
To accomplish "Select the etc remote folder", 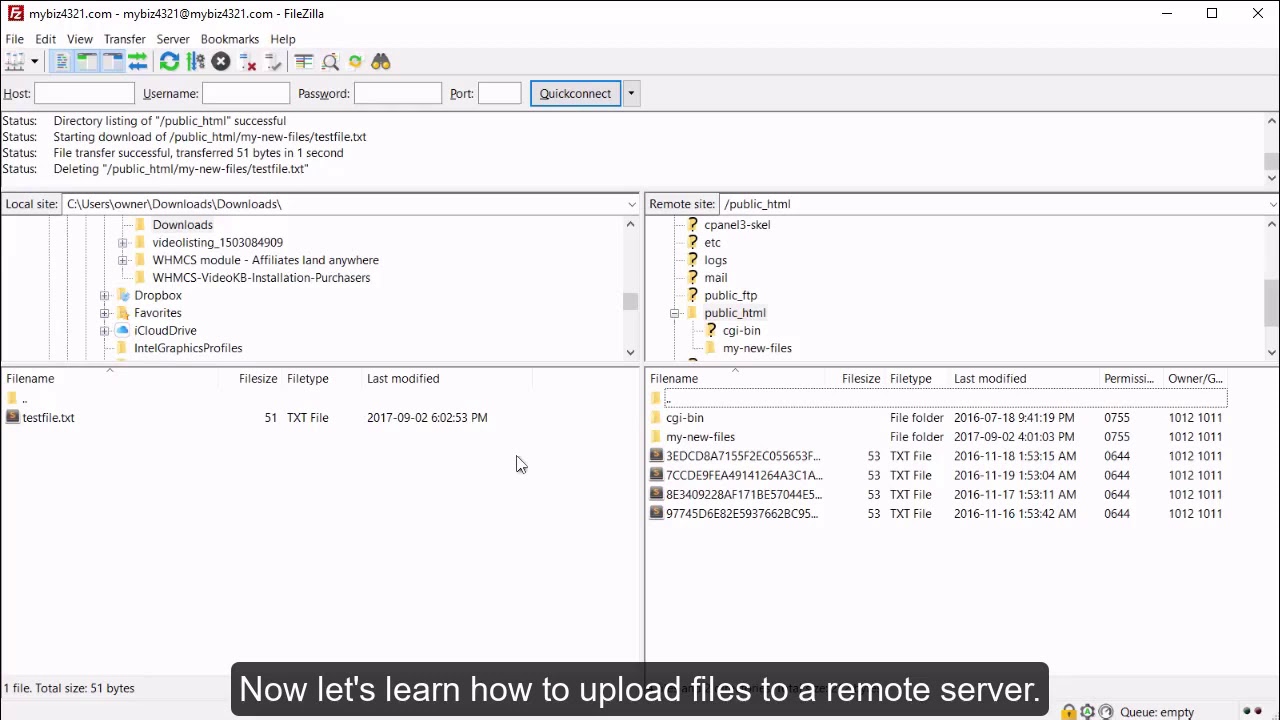I will click(x=712, y=242).
